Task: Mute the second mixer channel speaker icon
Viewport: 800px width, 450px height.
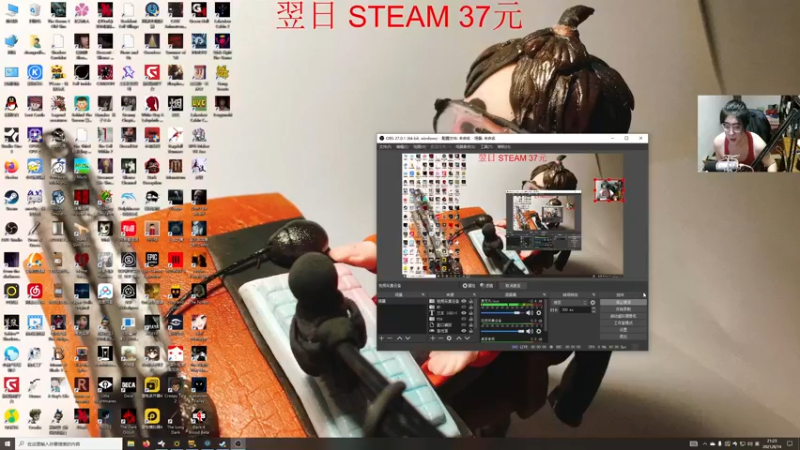Action: tap(530, 331)
